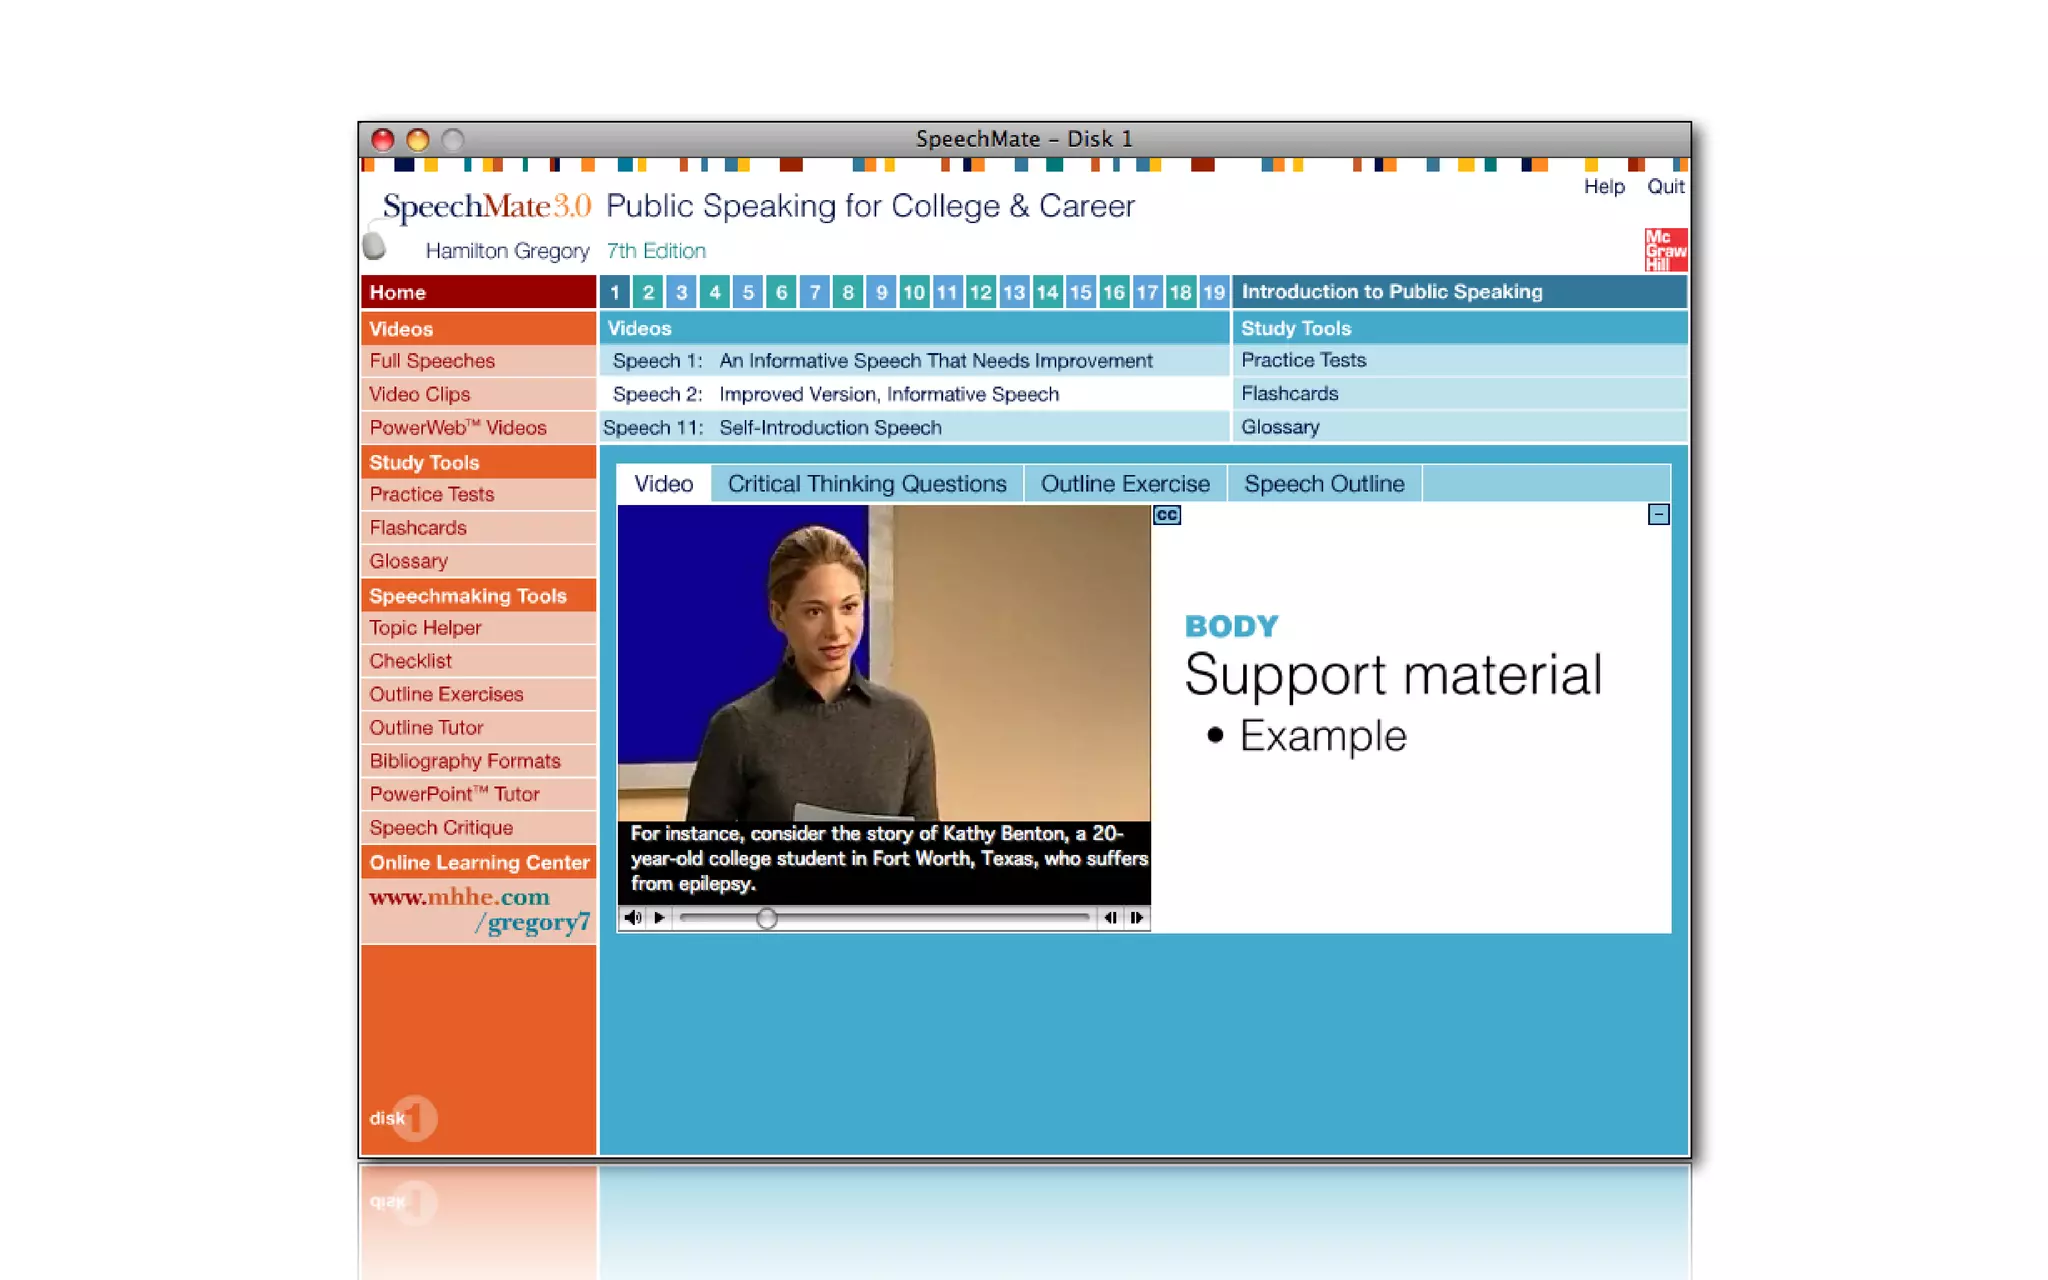Click the video progress slider knob

766,918
